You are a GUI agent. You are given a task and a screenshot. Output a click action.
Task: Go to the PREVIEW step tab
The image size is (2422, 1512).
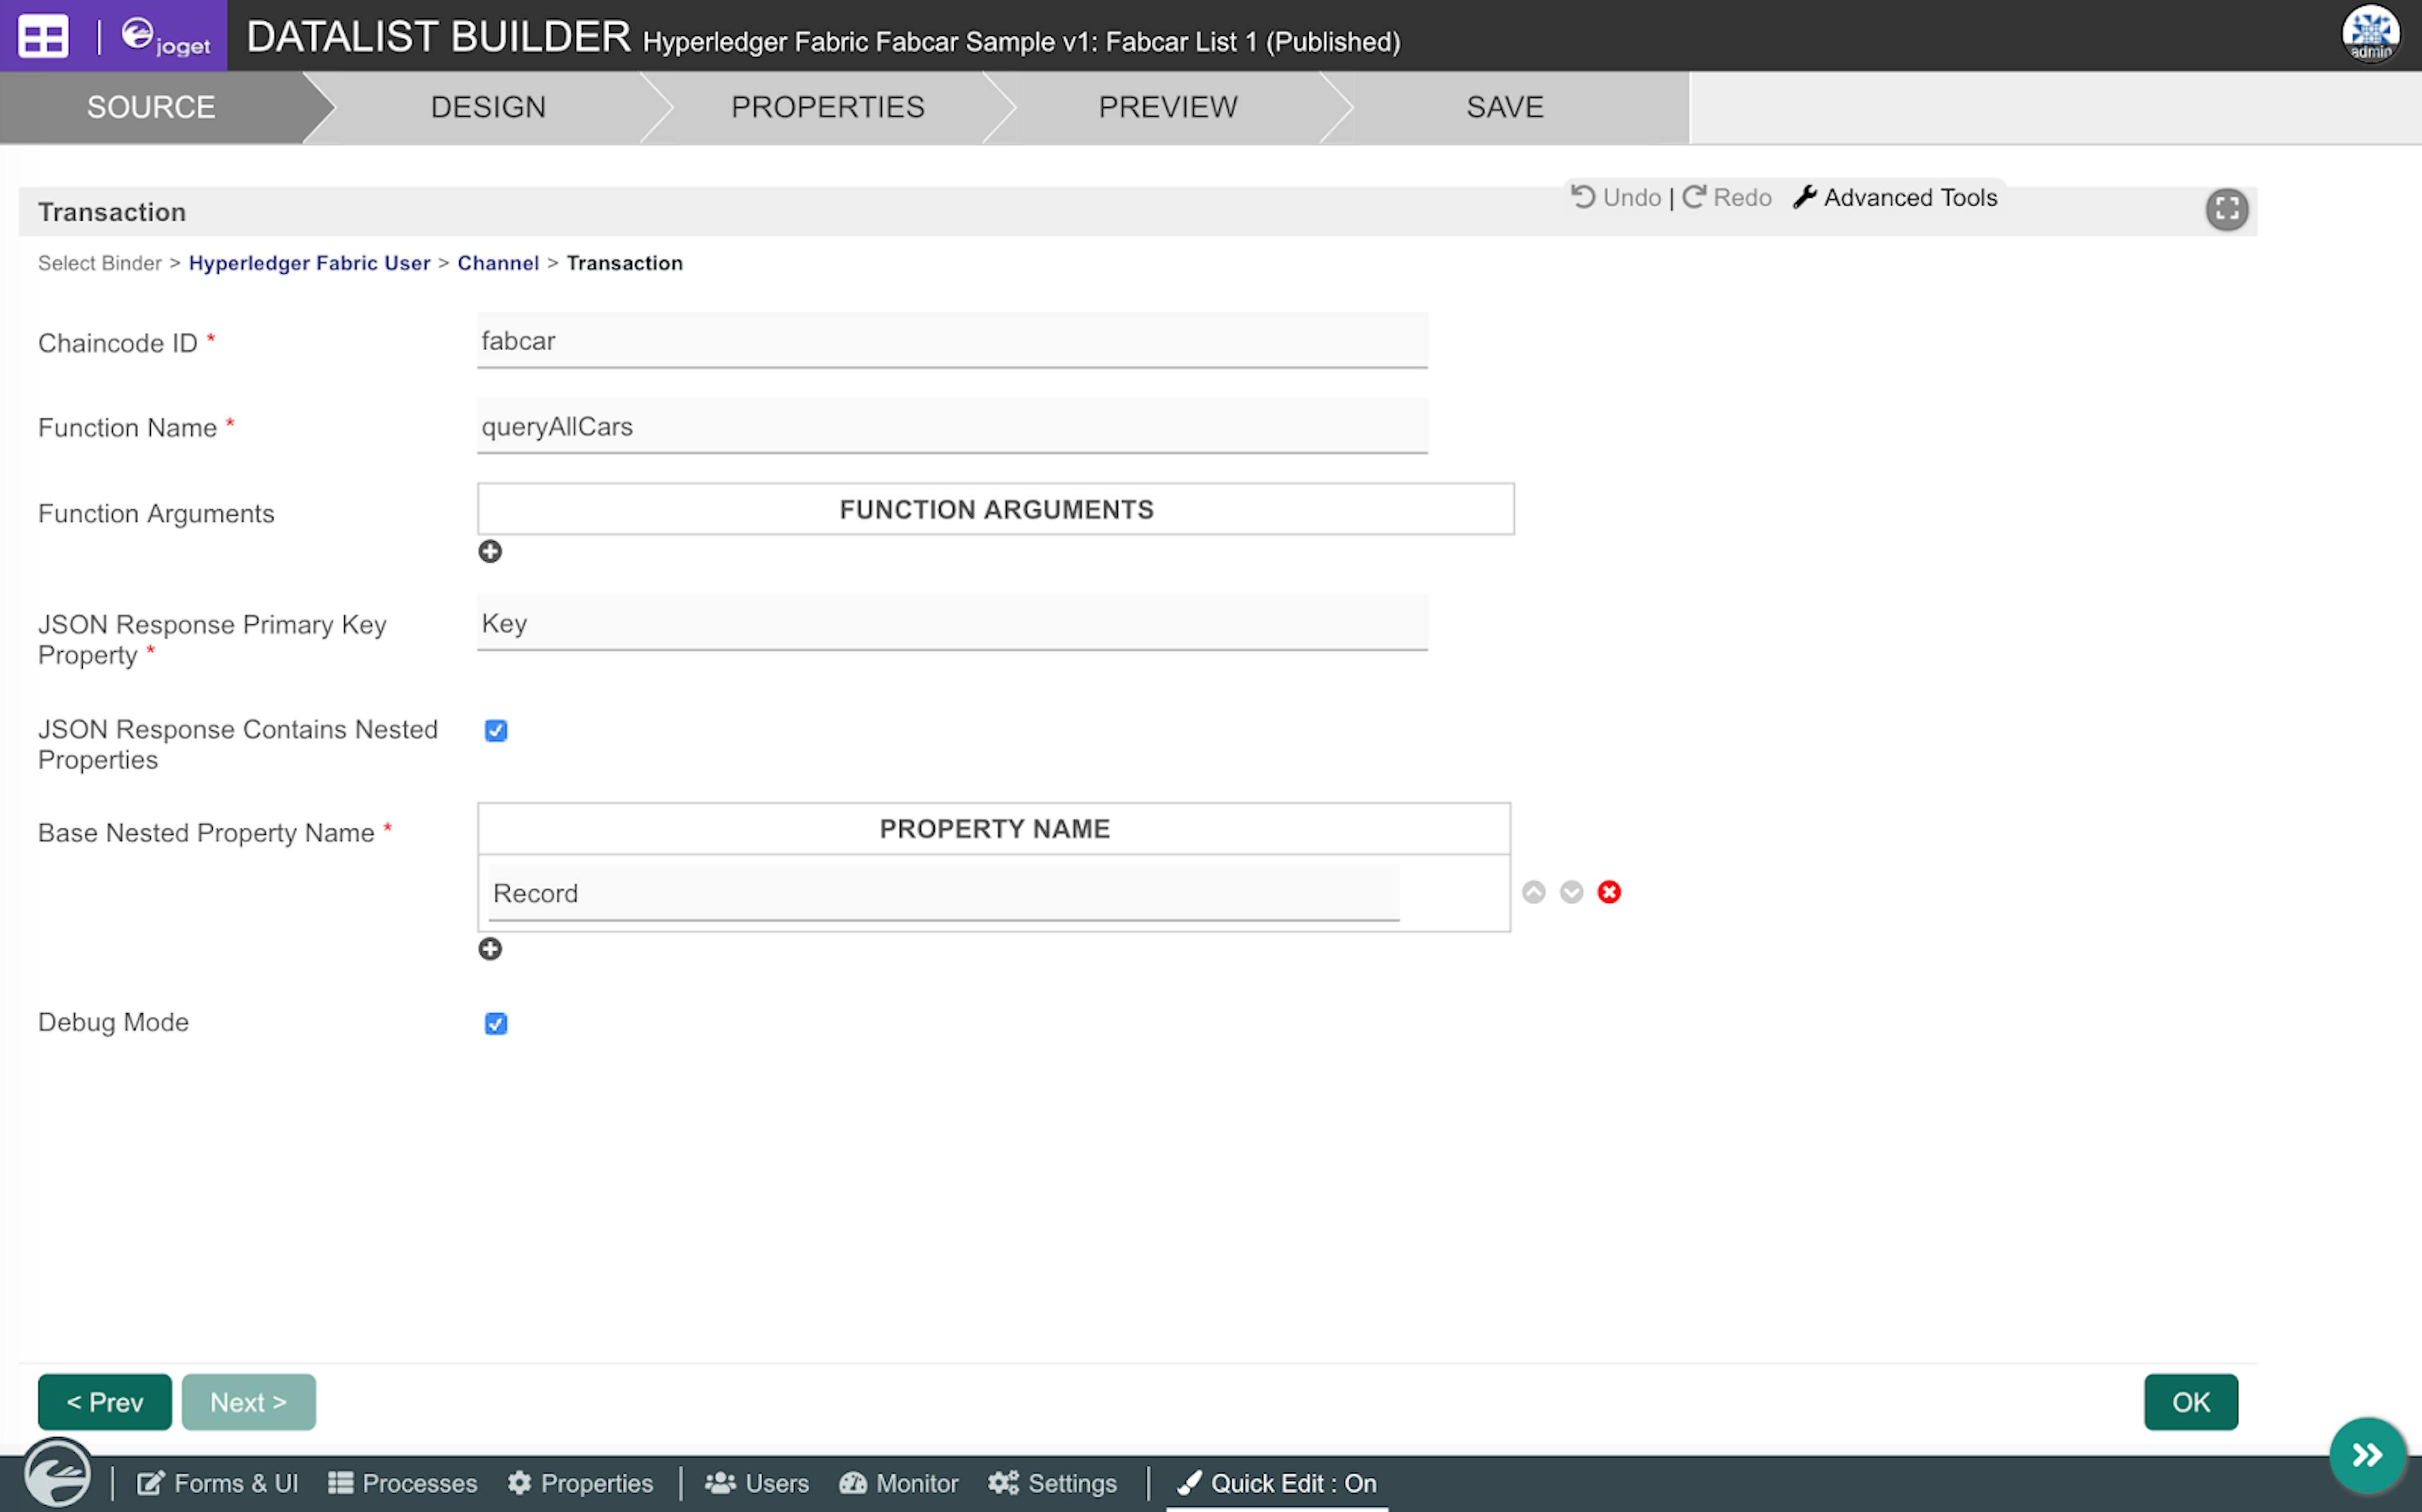(x=1167, y=107)
